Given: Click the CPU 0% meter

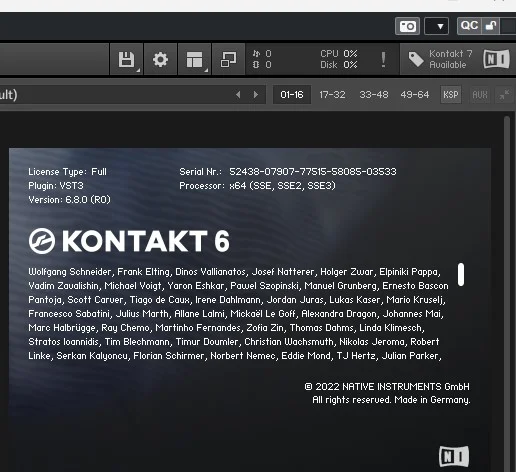Looking at the screenshot, I should click(339, 54).
